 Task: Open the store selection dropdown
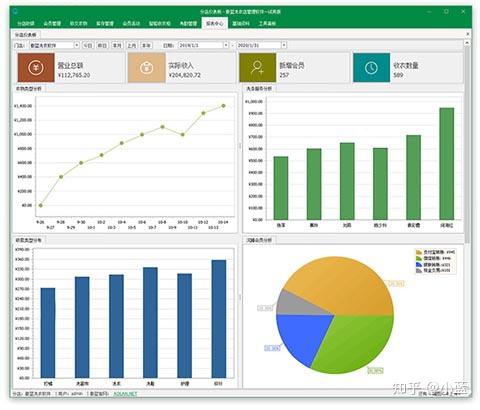click(77, 45)
